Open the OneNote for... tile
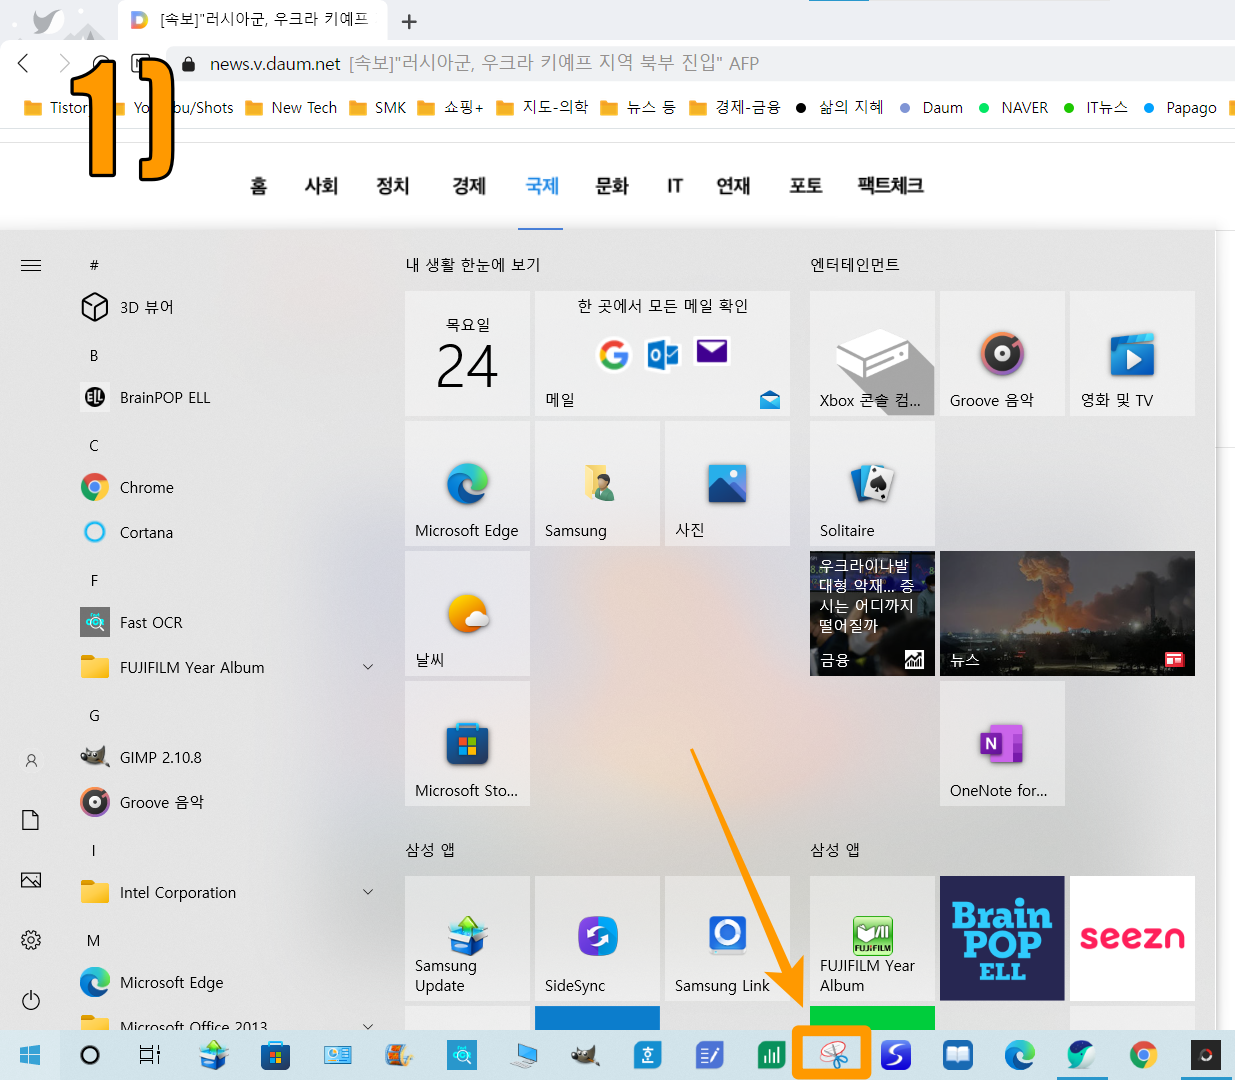 point(1002,744)
